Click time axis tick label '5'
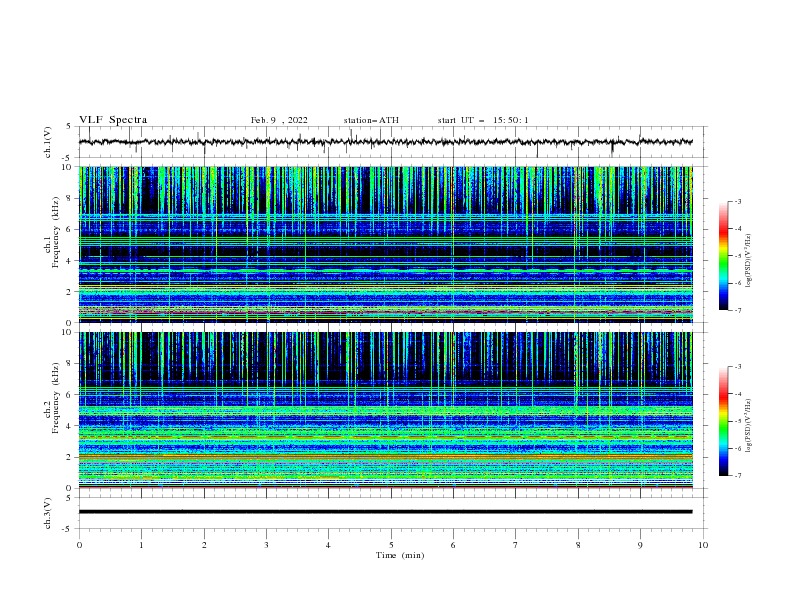This screenshot has width=792, height=612. [391, 545]
